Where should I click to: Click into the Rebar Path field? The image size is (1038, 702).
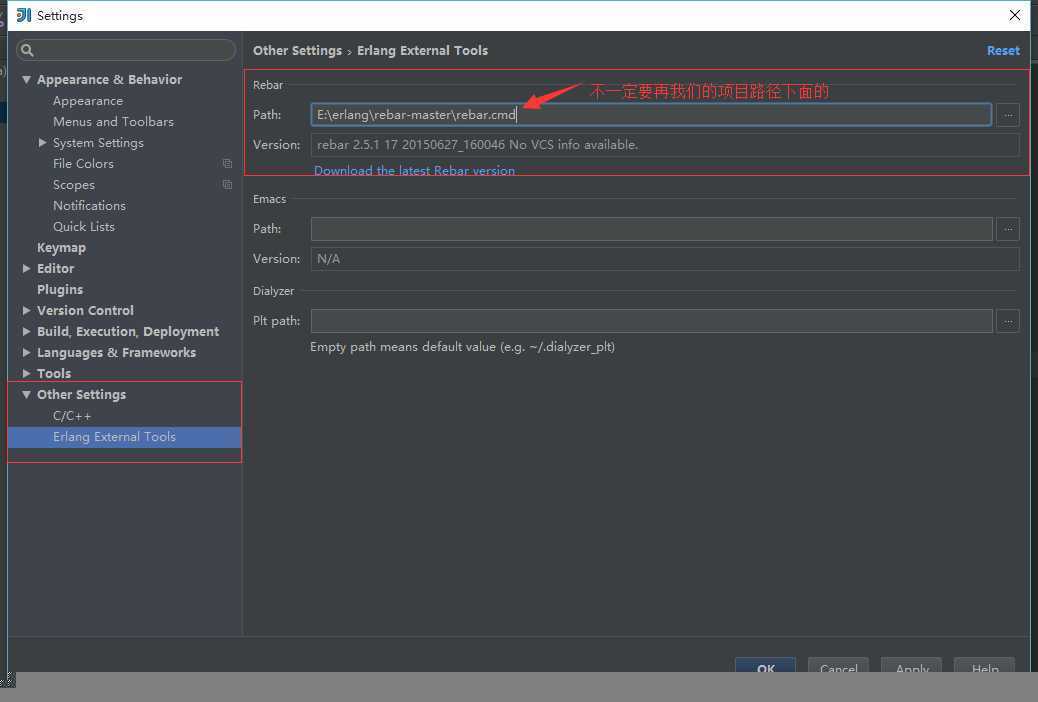[651, 115]
